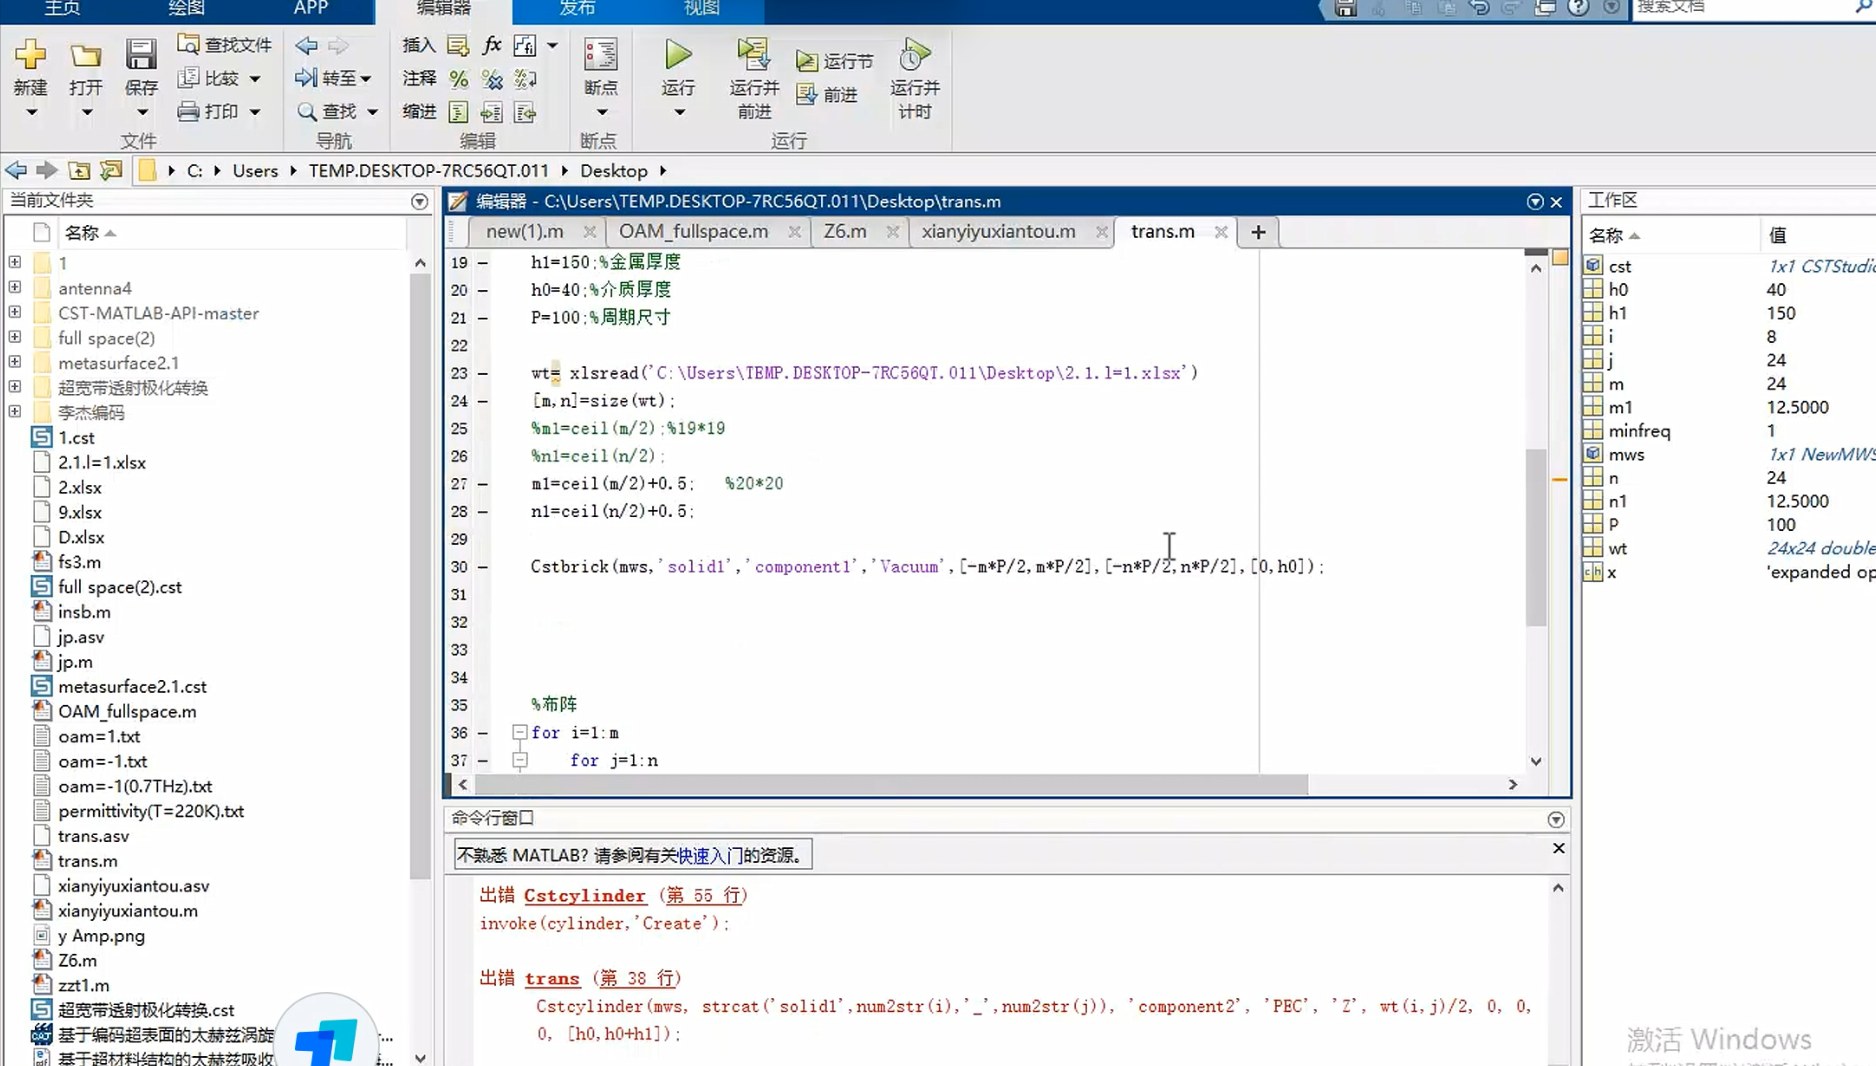The height and width of the screenshot is (1066, 1876).
Task: Open the 断点 dropdown arrow
Action: coord(601,113)
